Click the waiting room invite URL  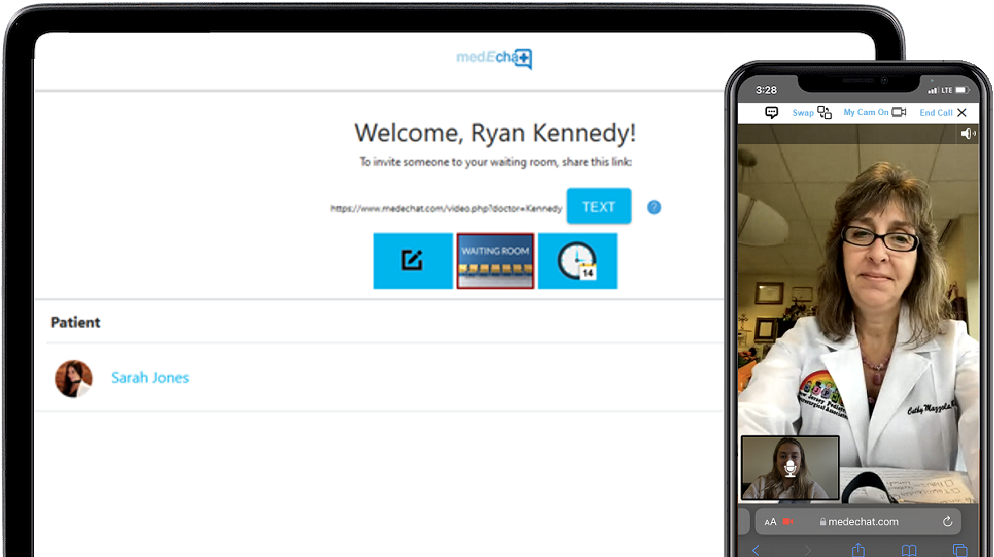pyautogui.click(x=445, y=209)
